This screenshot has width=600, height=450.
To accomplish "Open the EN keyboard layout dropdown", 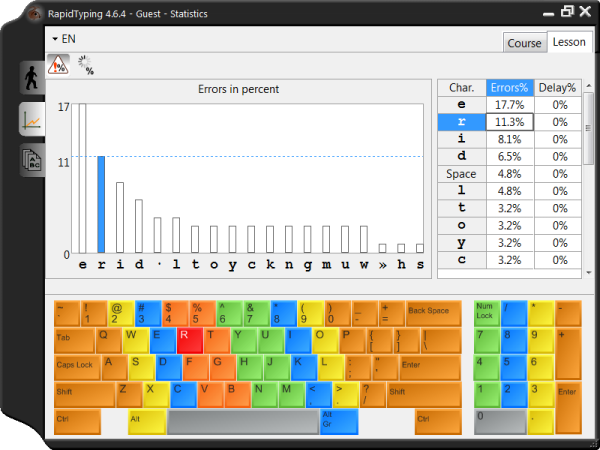I will coord(64,39).
